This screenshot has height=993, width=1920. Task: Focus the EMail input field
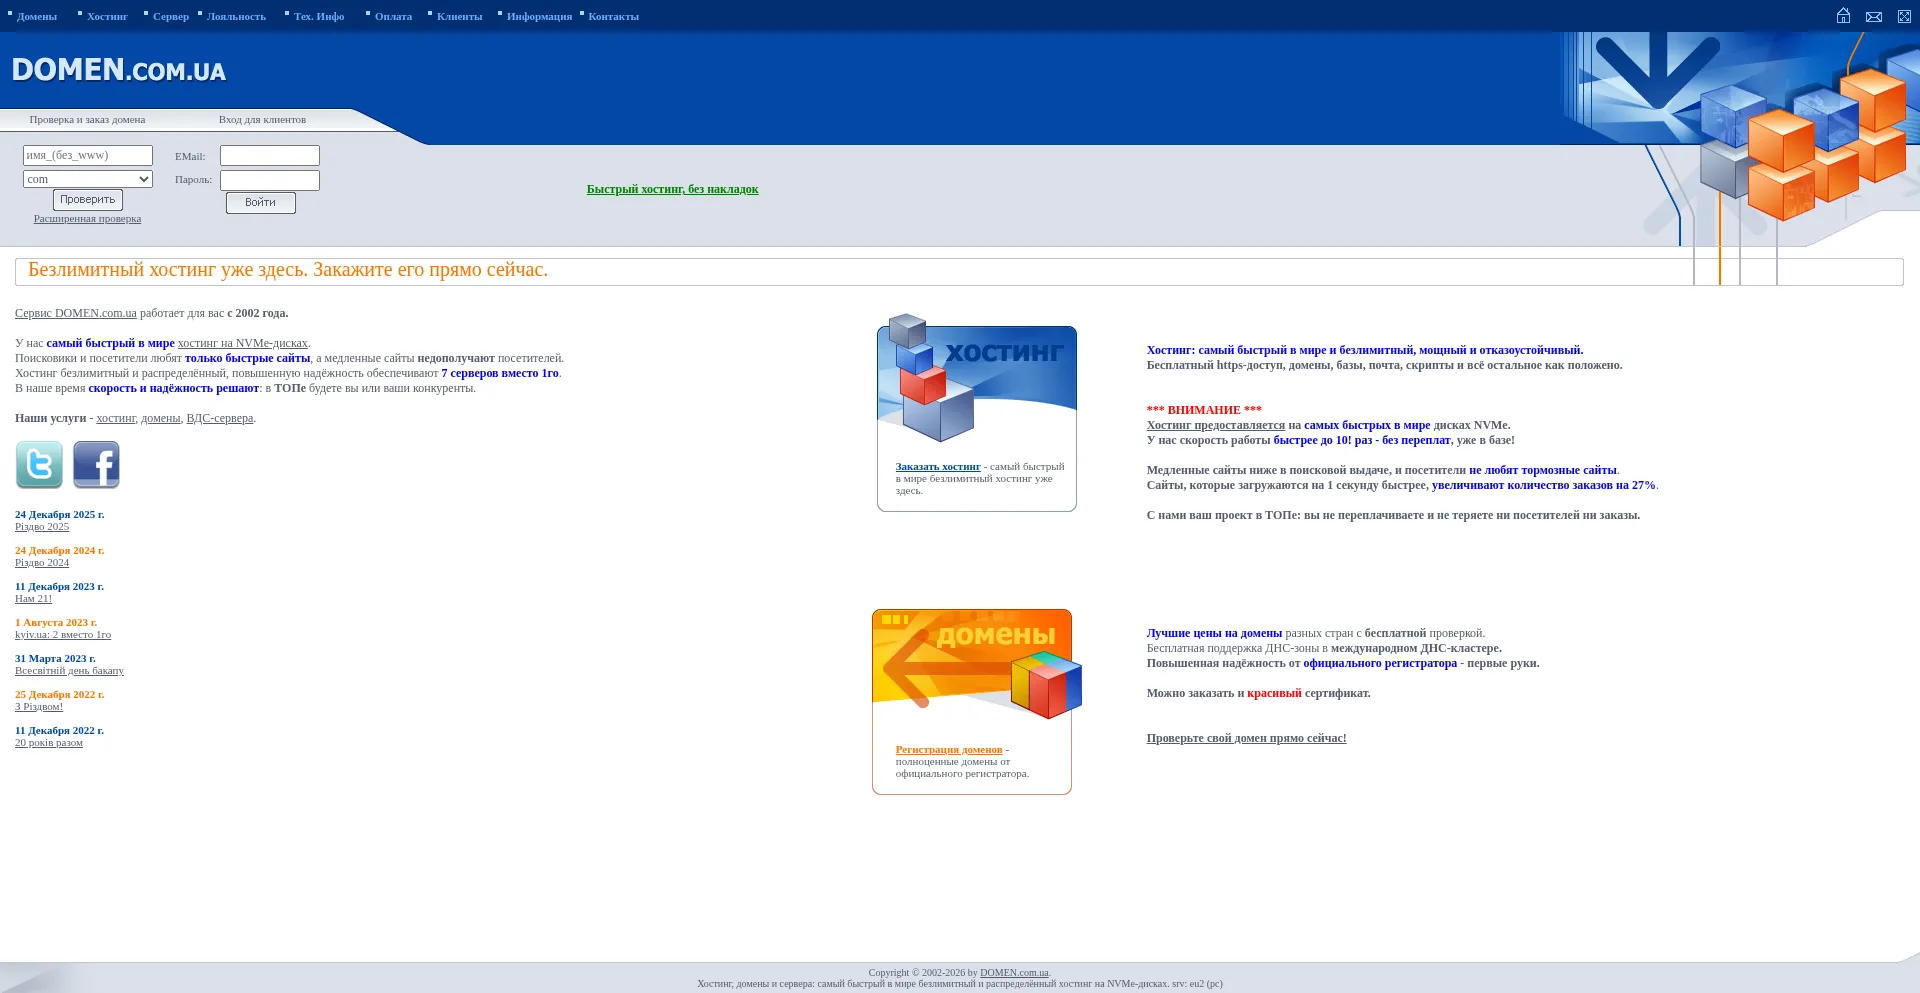270,155
